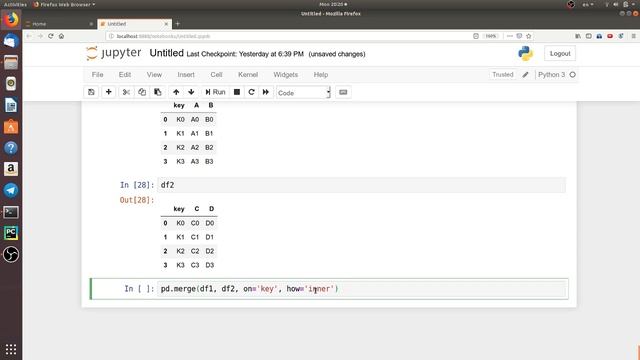Open the command palette keyboard icon

[x=343, y=92]
